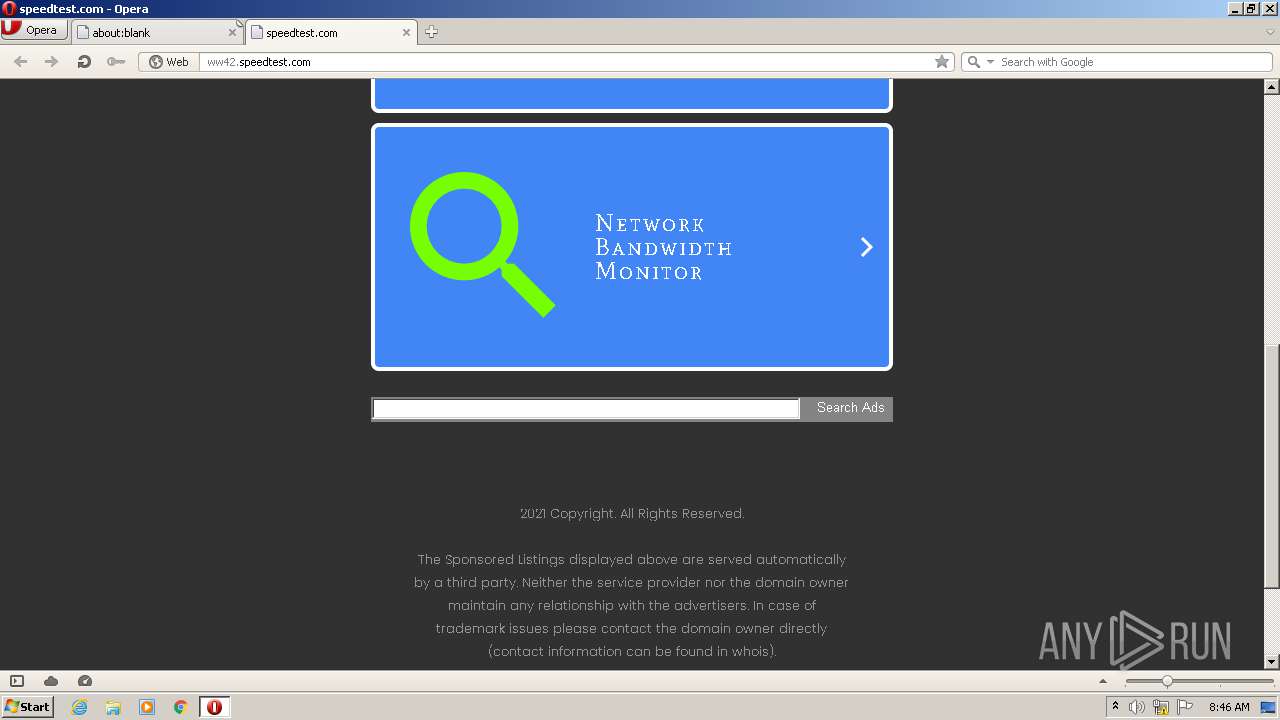The width and height of the screenshot is (1280, 720).
Task: Reload the current page
Action: point(84,61)
